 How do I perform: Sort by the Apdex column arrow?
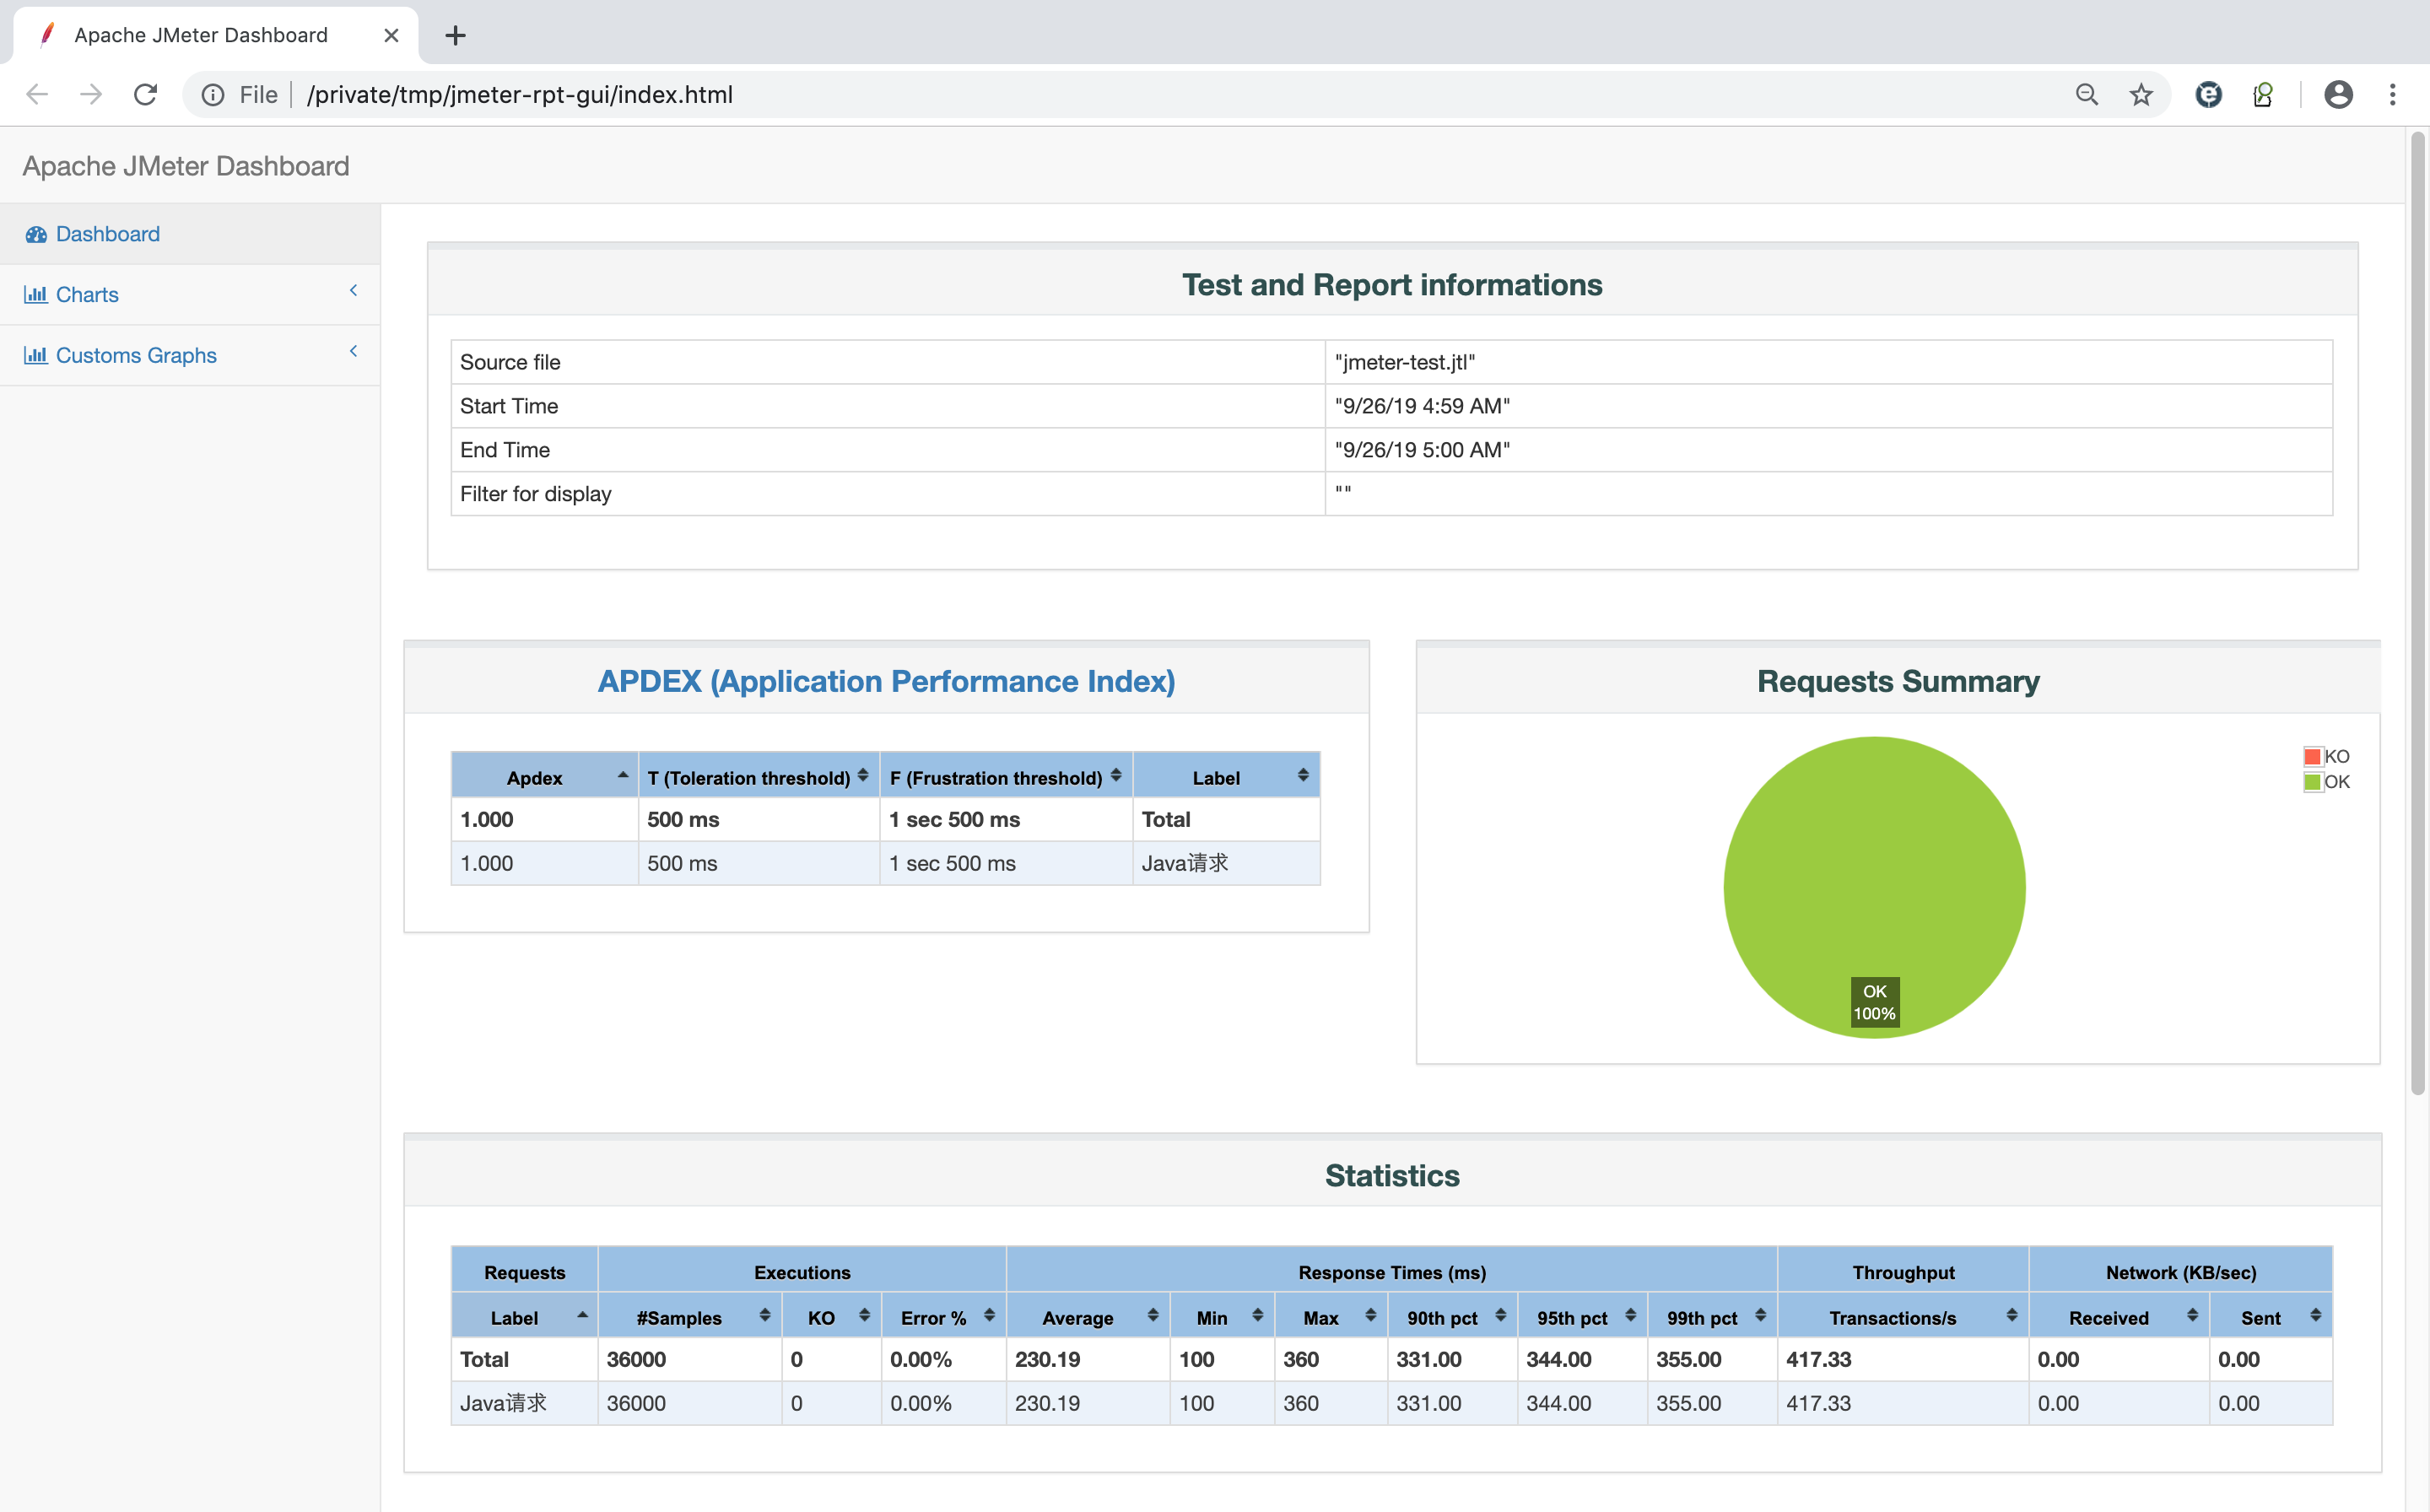[623, 776]
